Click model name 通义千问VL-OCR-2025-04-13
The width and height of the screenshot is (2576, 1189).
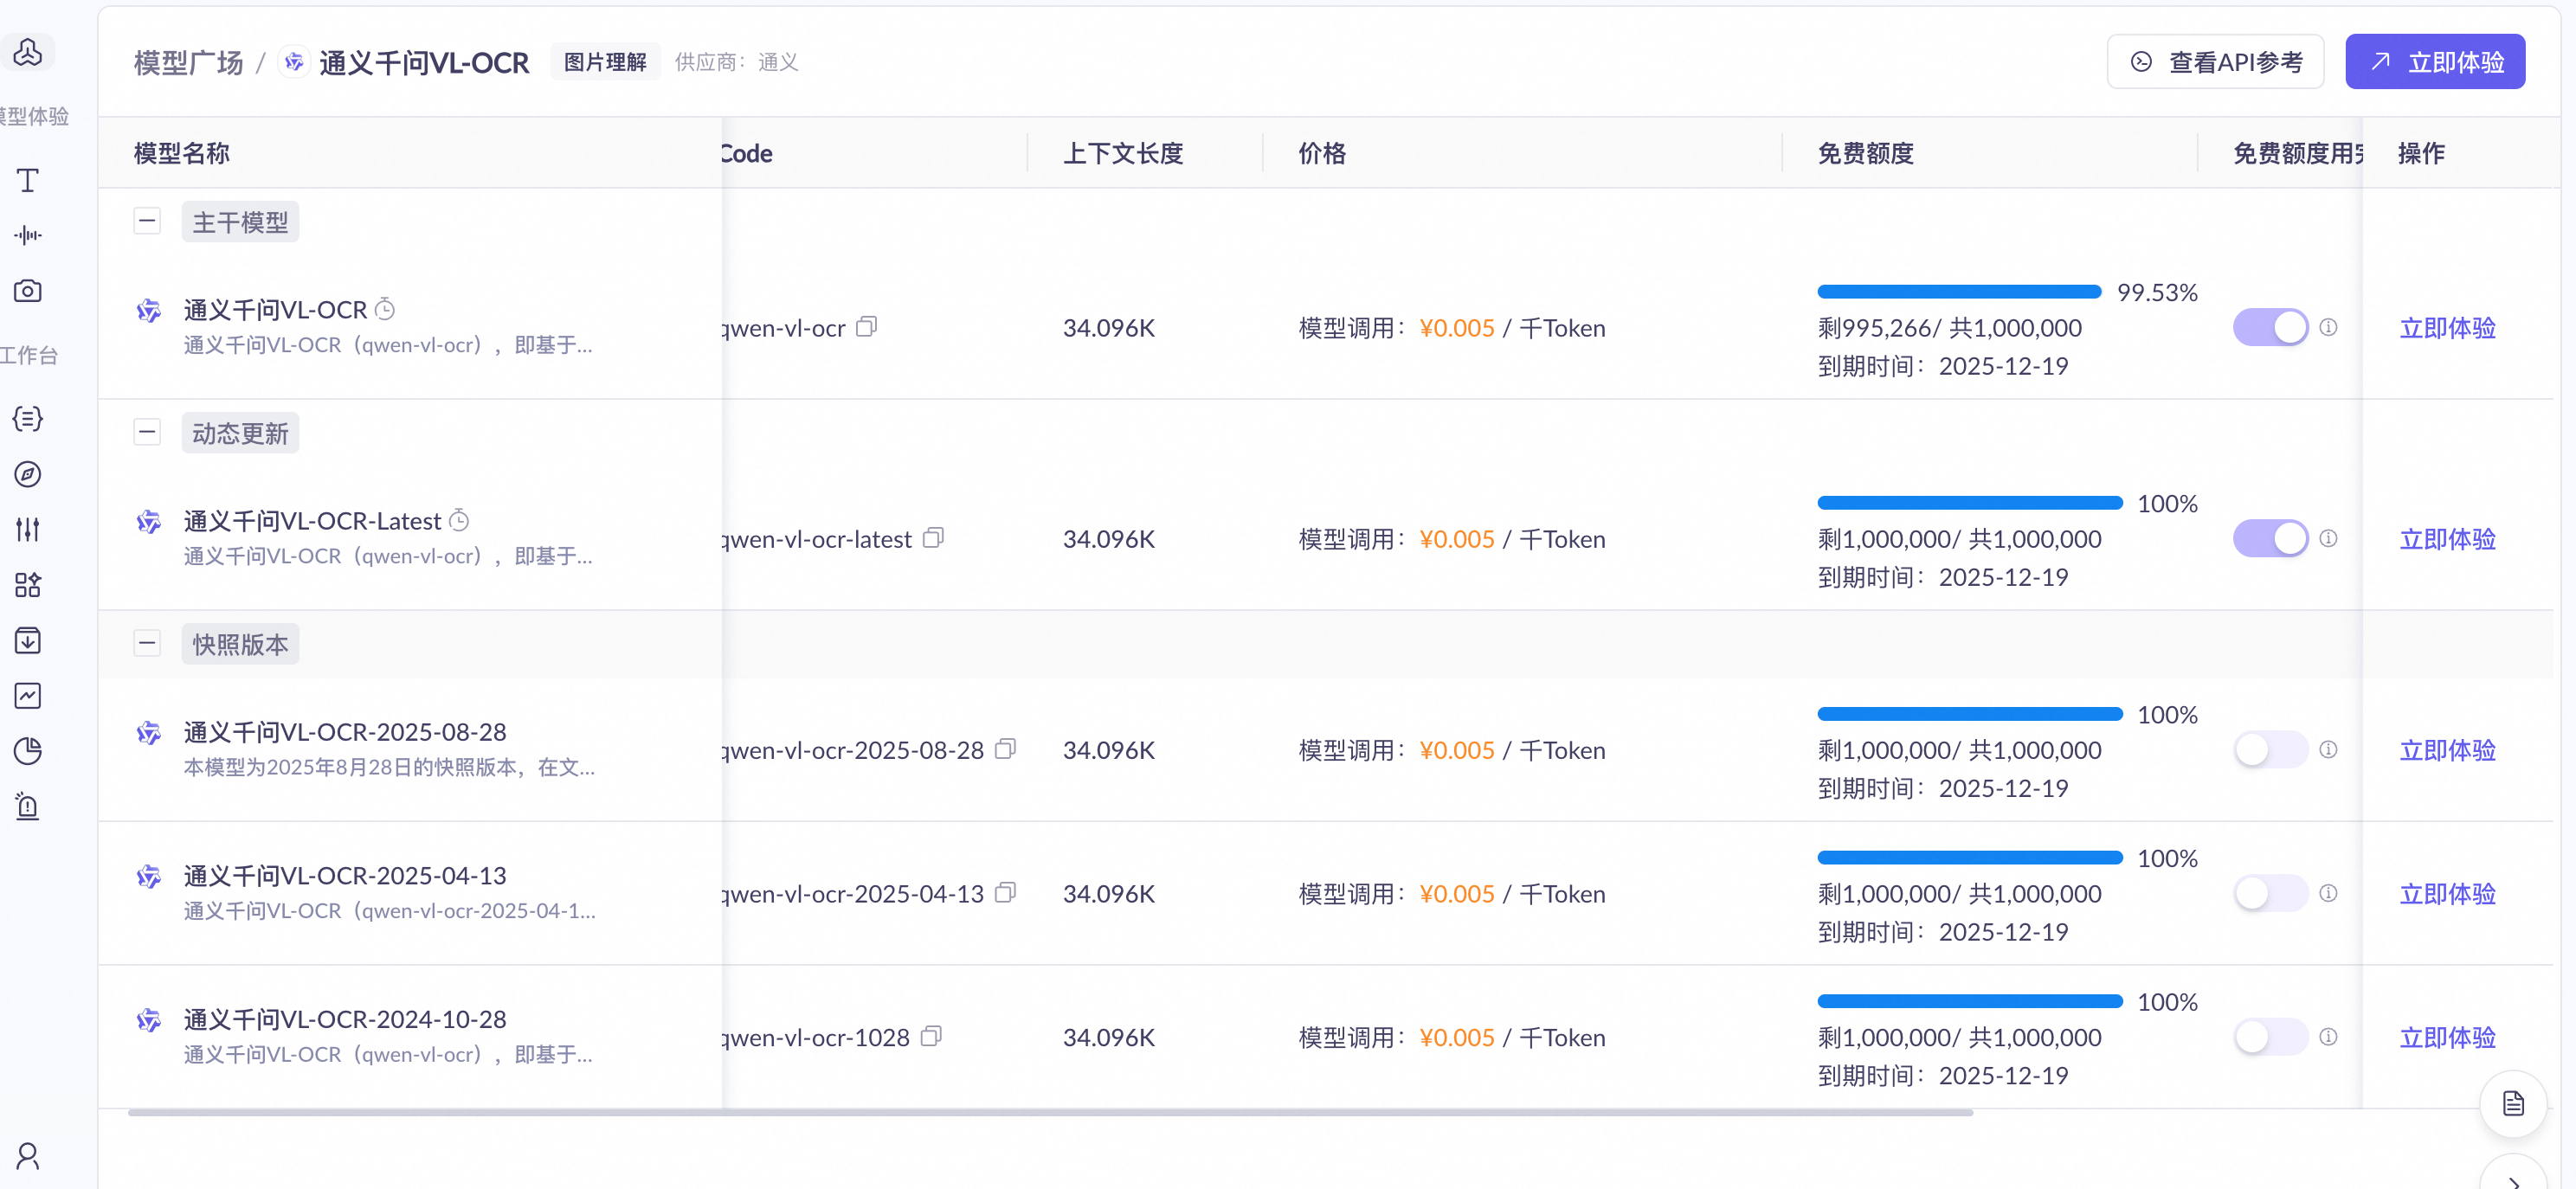(x=345, y=876)
